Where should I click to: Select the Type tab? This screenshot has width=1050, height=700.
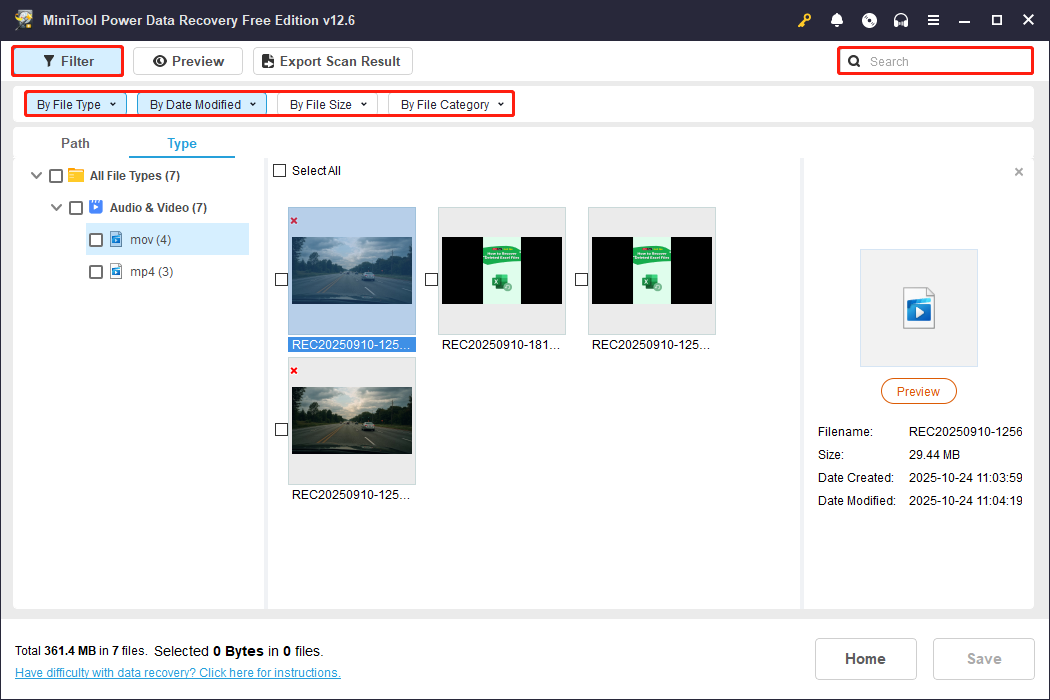tap(181, 143)
